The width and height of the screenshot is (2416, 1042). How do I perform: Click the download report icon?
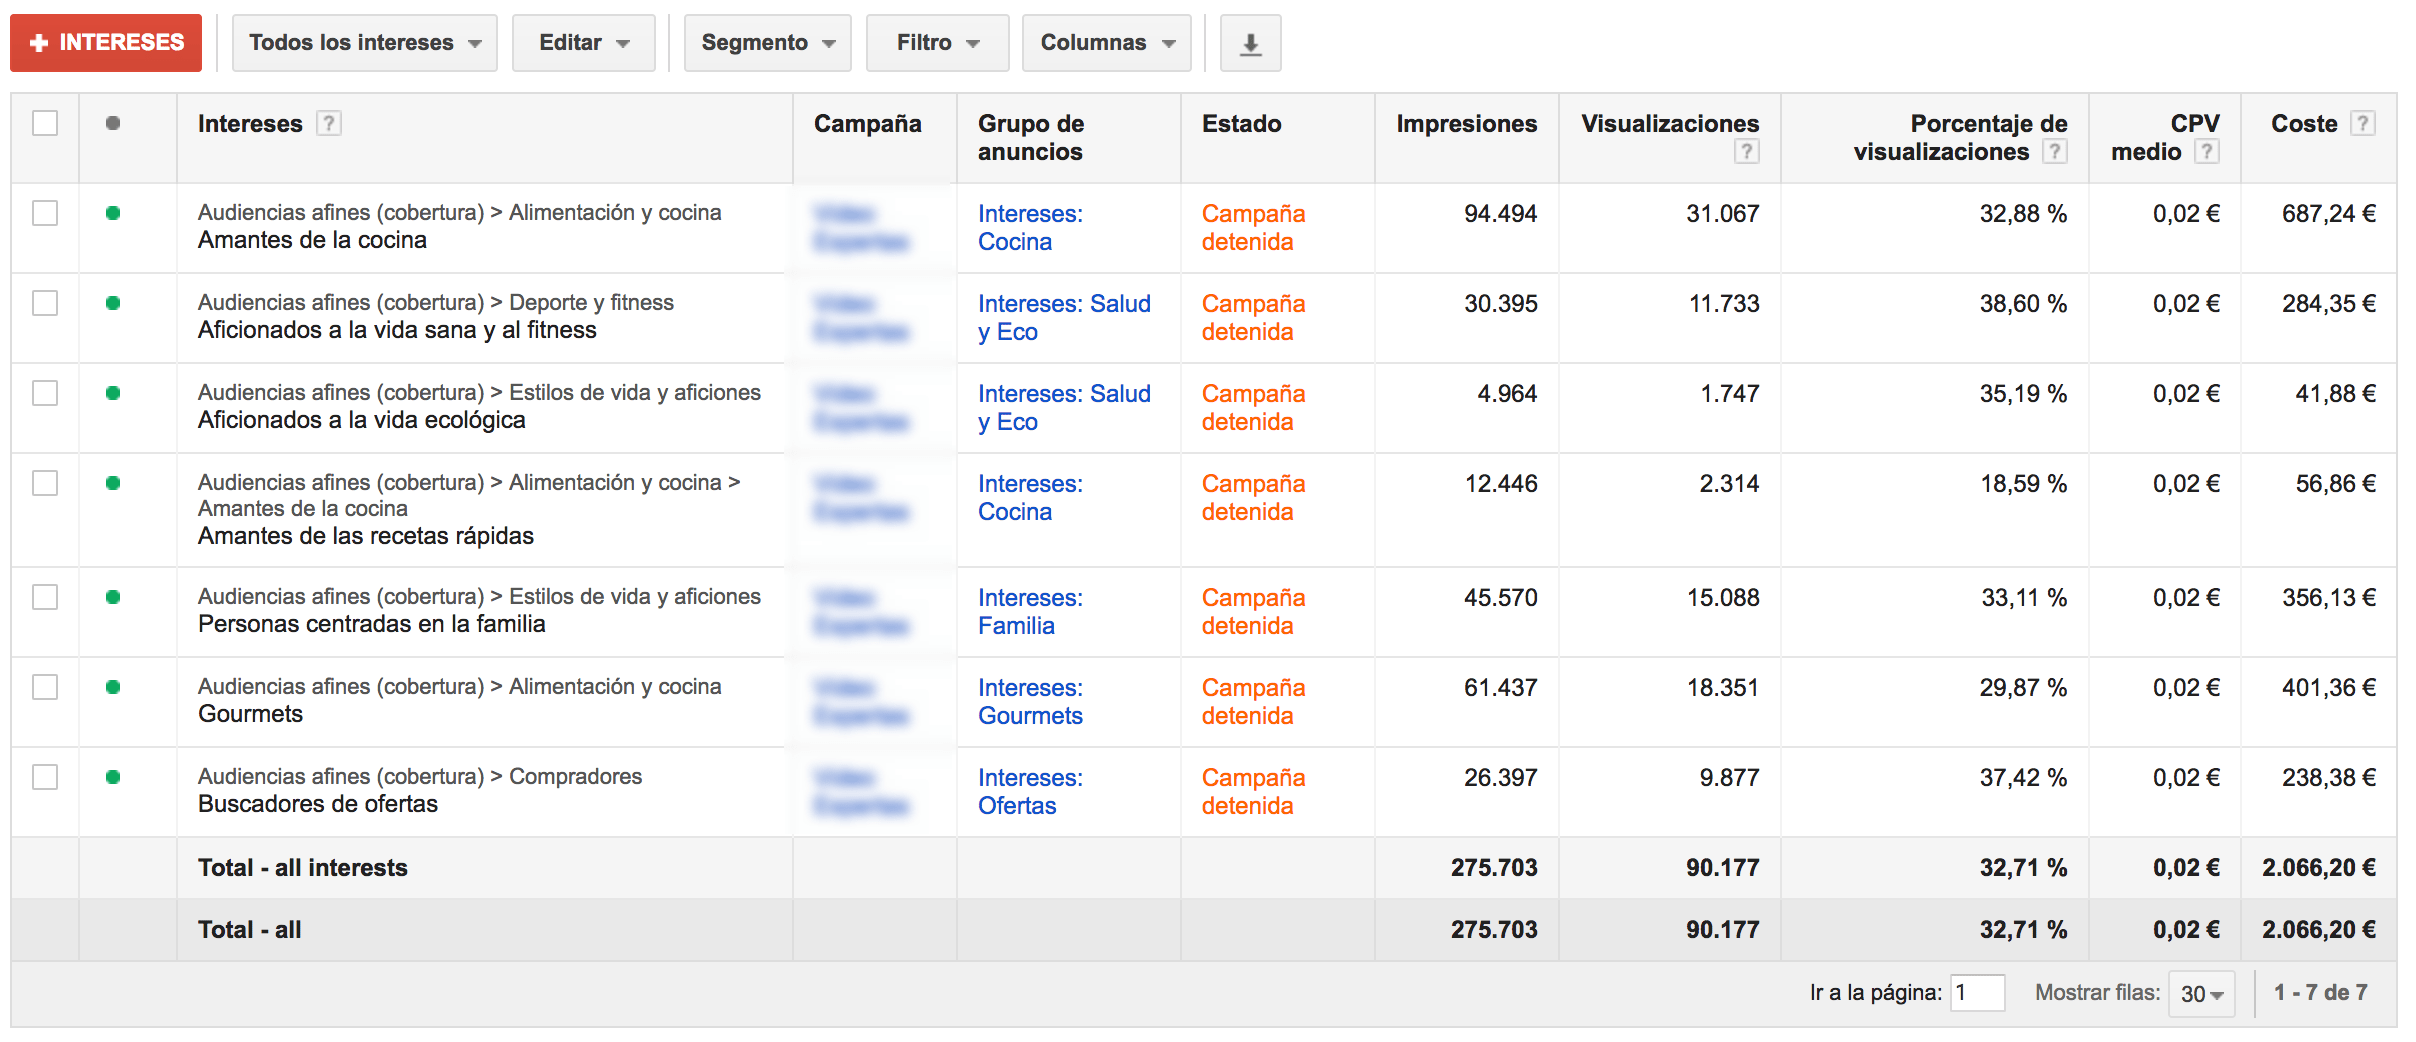click(x=1250, y=43)
